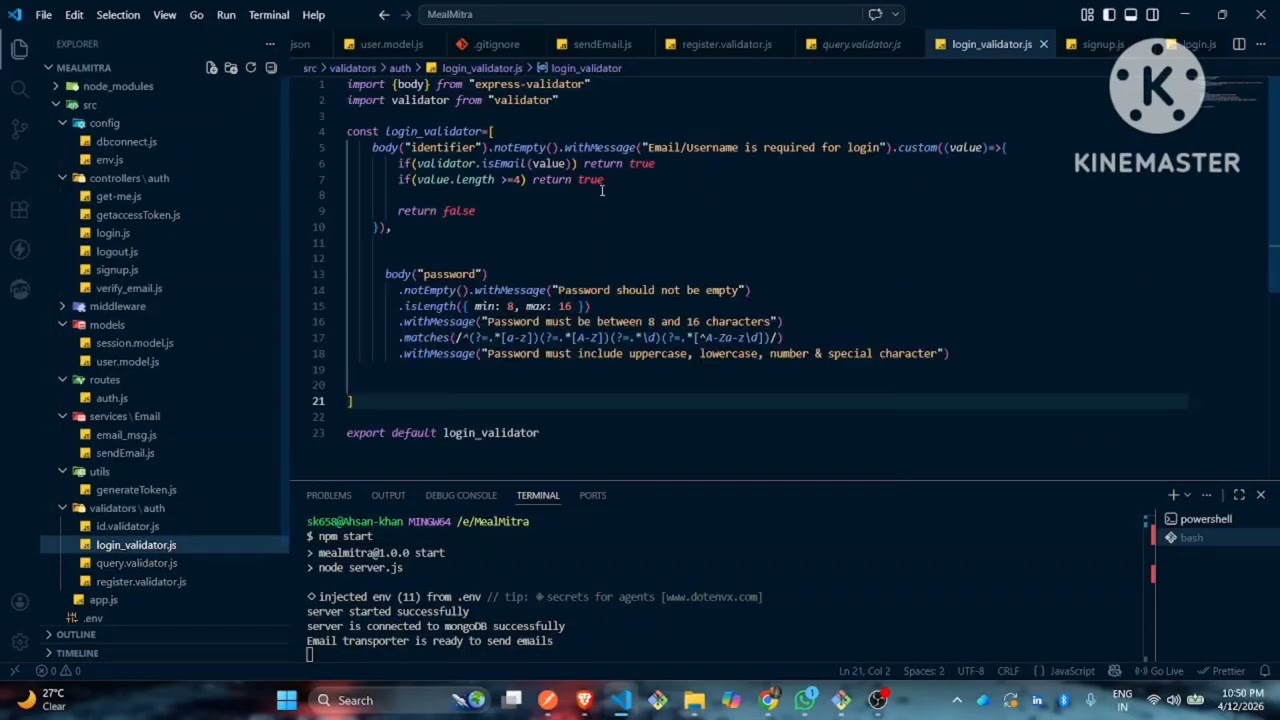Open the Source Control view
Image resolution: width=1280 pixels, height=720 pixels.
coord(19,129)
